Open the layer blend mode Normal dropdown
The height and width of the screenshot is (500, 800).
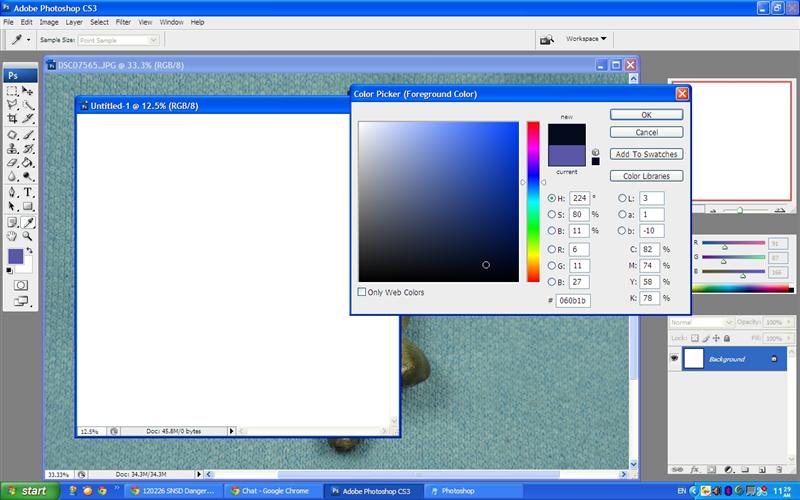click(x=700, y=323)
